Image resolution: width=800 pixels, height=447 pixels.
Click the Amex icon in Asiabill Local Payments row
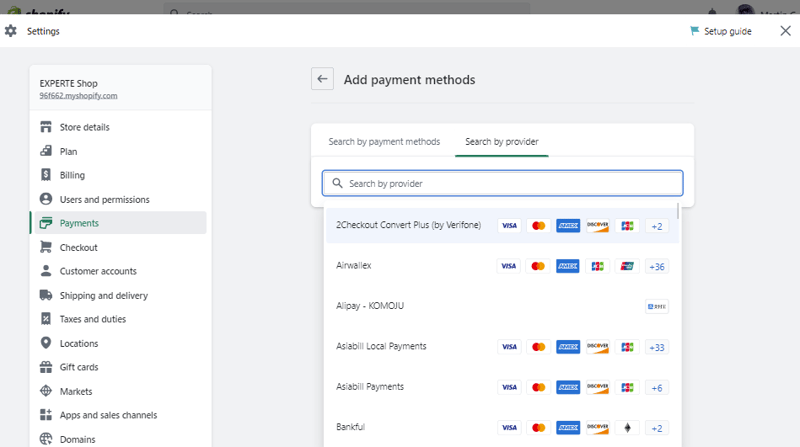(x=568, y=347)
